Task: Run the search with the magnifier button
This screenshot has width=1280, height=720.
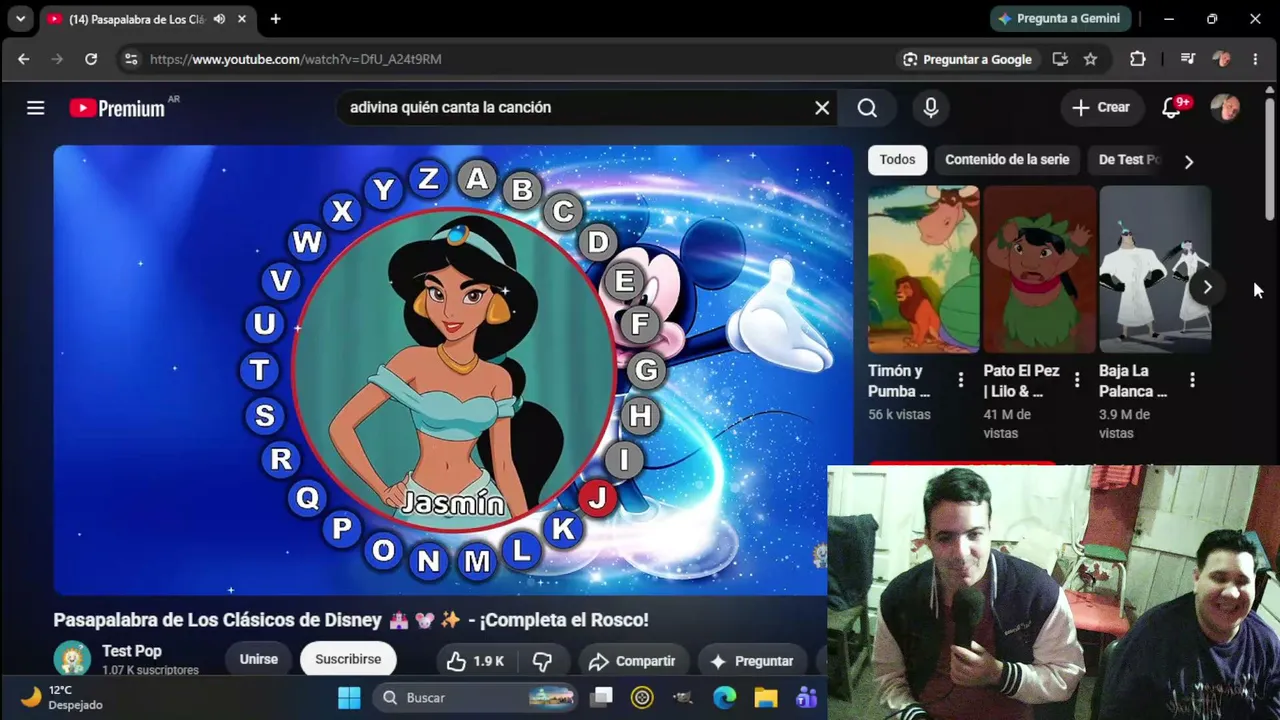Action: pyautogui.click(x=867, y=108)
